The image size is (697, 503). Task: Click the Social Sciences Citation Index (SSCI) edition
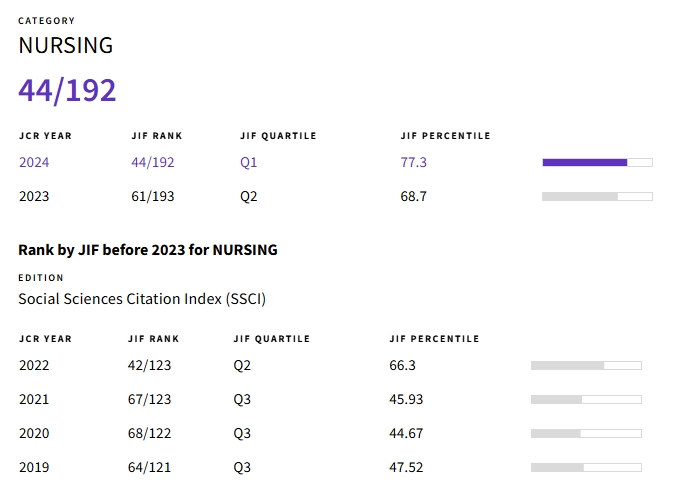tap(142, 298)
